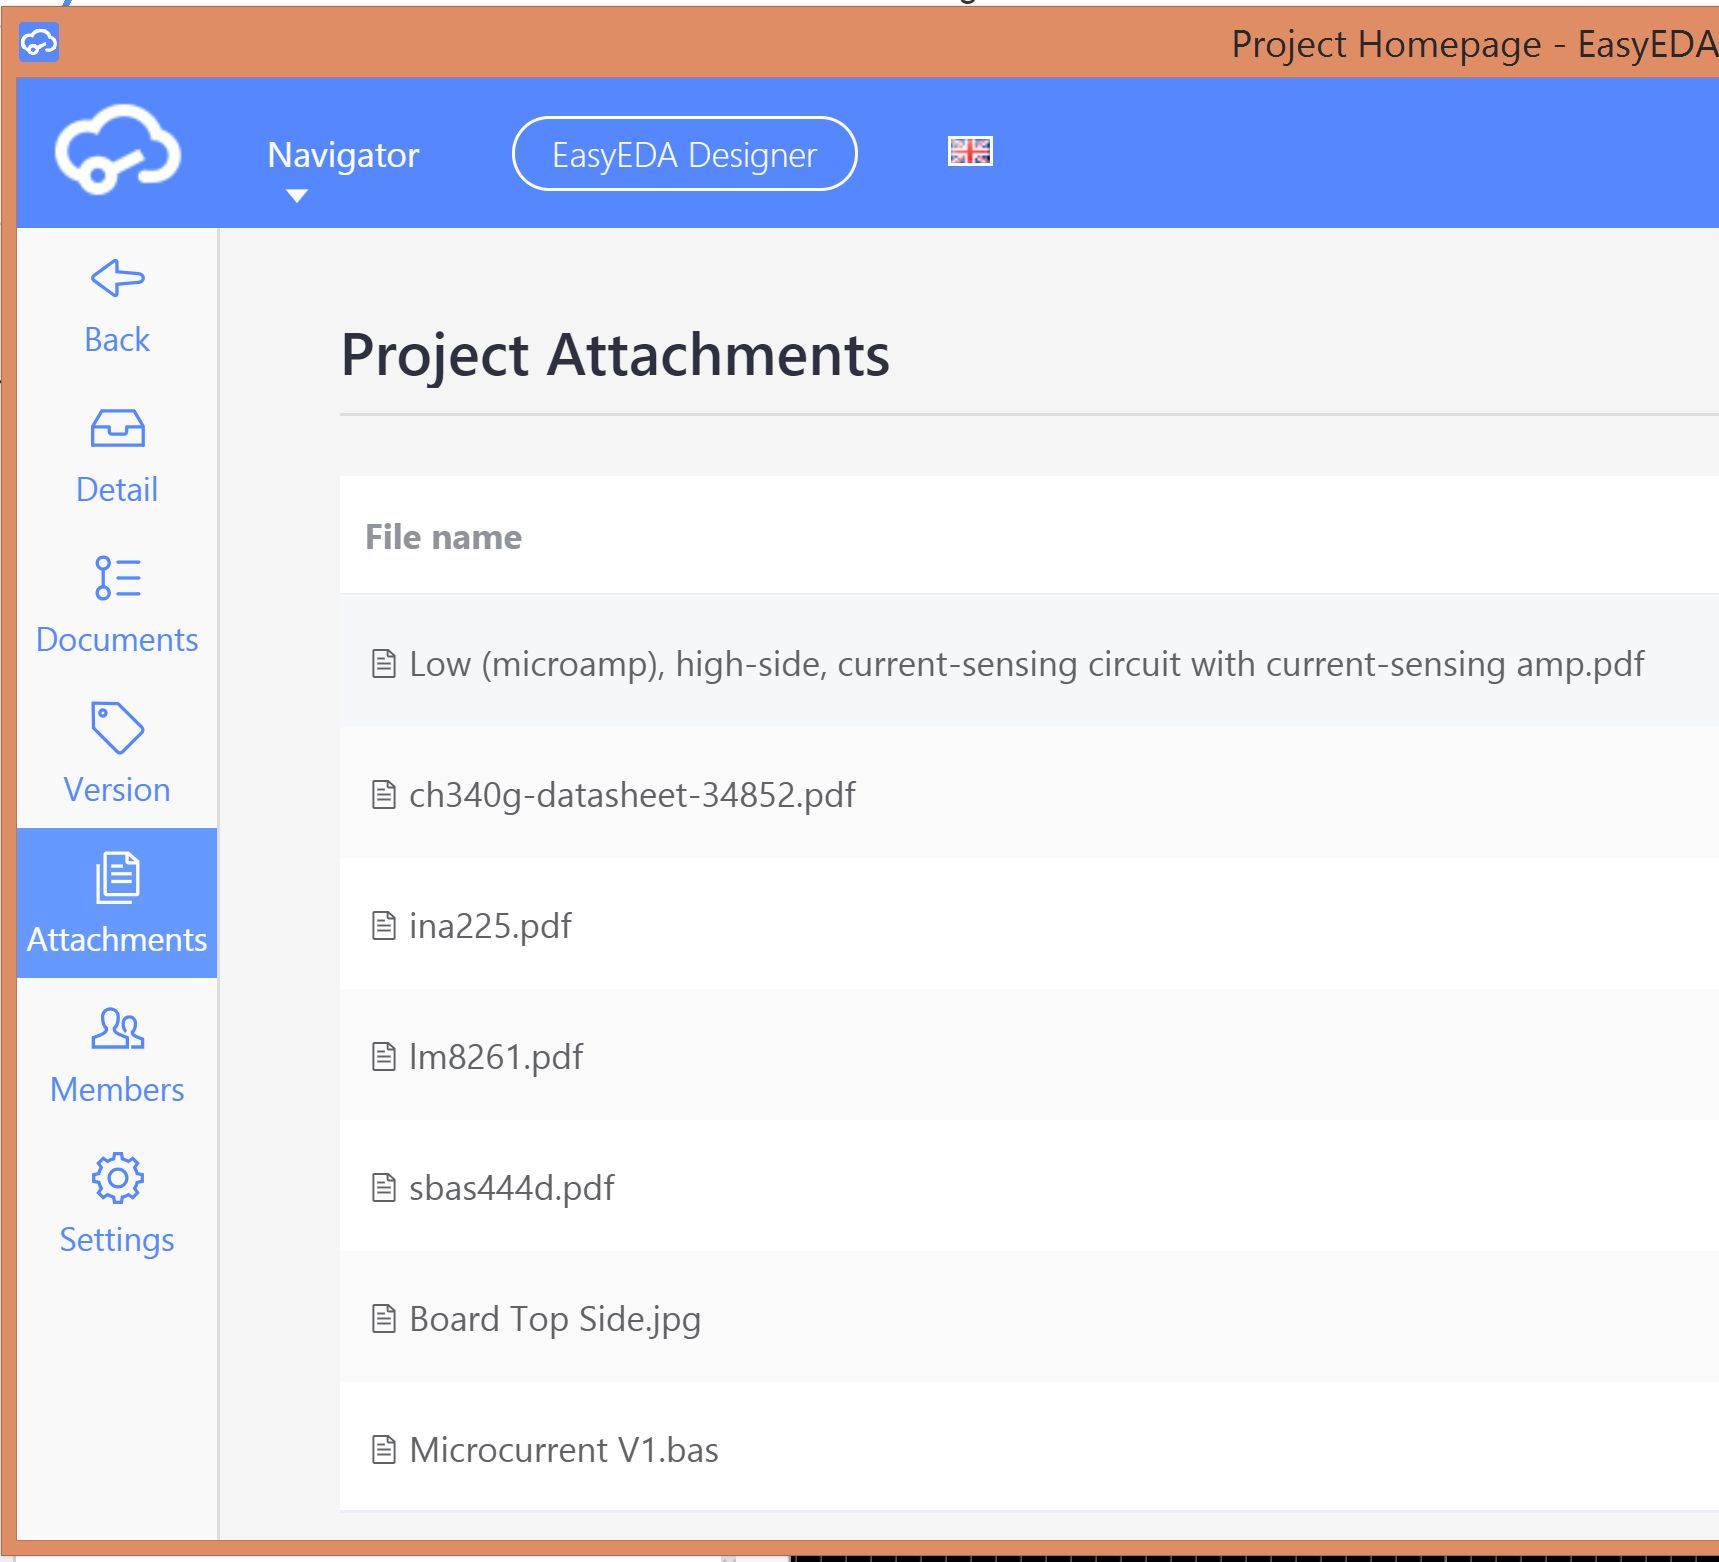Click file icon beside lm8261.pdf

click(383, 1057)
